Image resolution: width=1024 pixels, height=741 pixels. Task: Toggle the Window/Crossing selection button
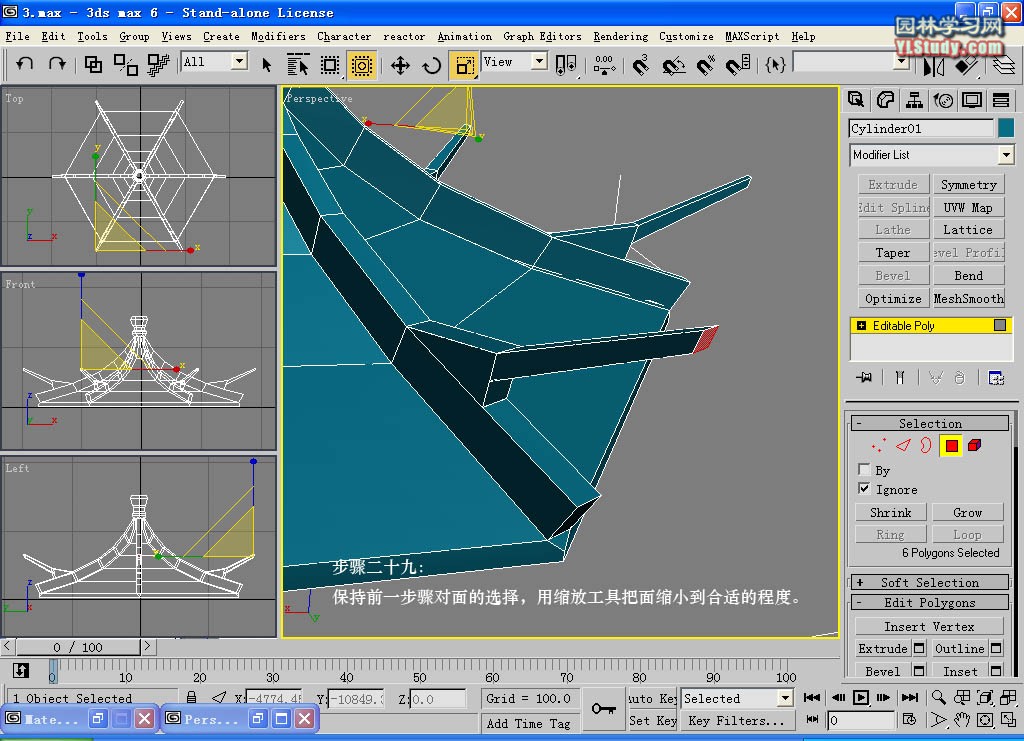(x=362, y=65)
